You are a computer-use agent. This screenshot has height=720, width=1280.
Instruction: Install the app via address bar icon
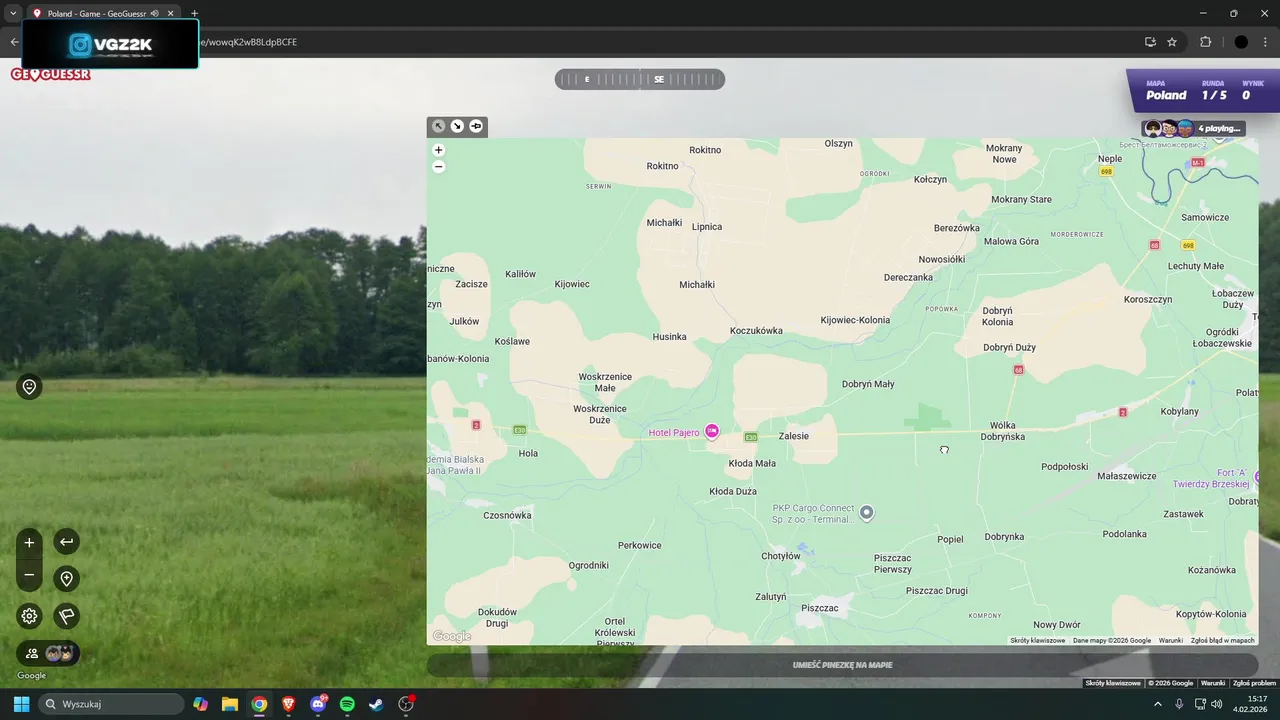tap(1150, 42)
